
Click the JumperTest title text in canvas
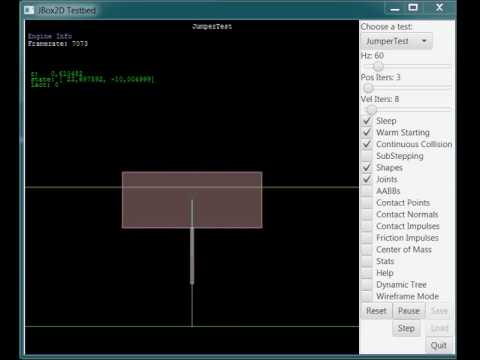pos(212,27)
